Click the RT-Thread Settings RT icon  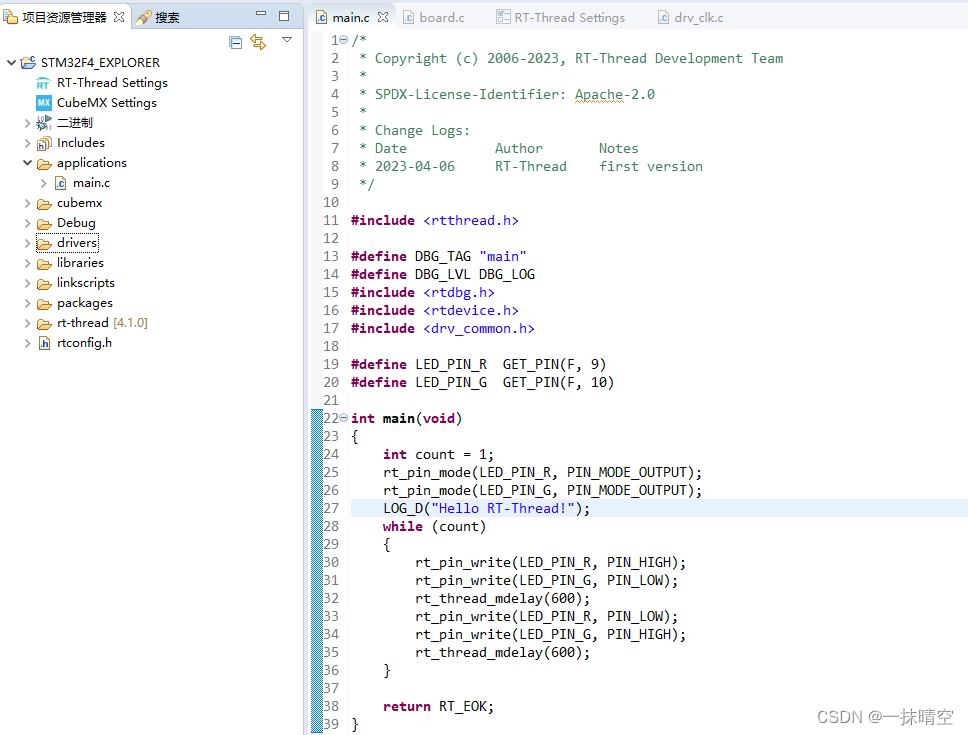pyautogui.click(x=43, y=83)
